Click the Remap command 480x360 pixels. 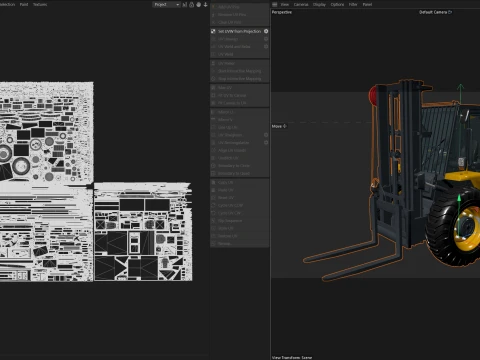click(x=240, y=244)
